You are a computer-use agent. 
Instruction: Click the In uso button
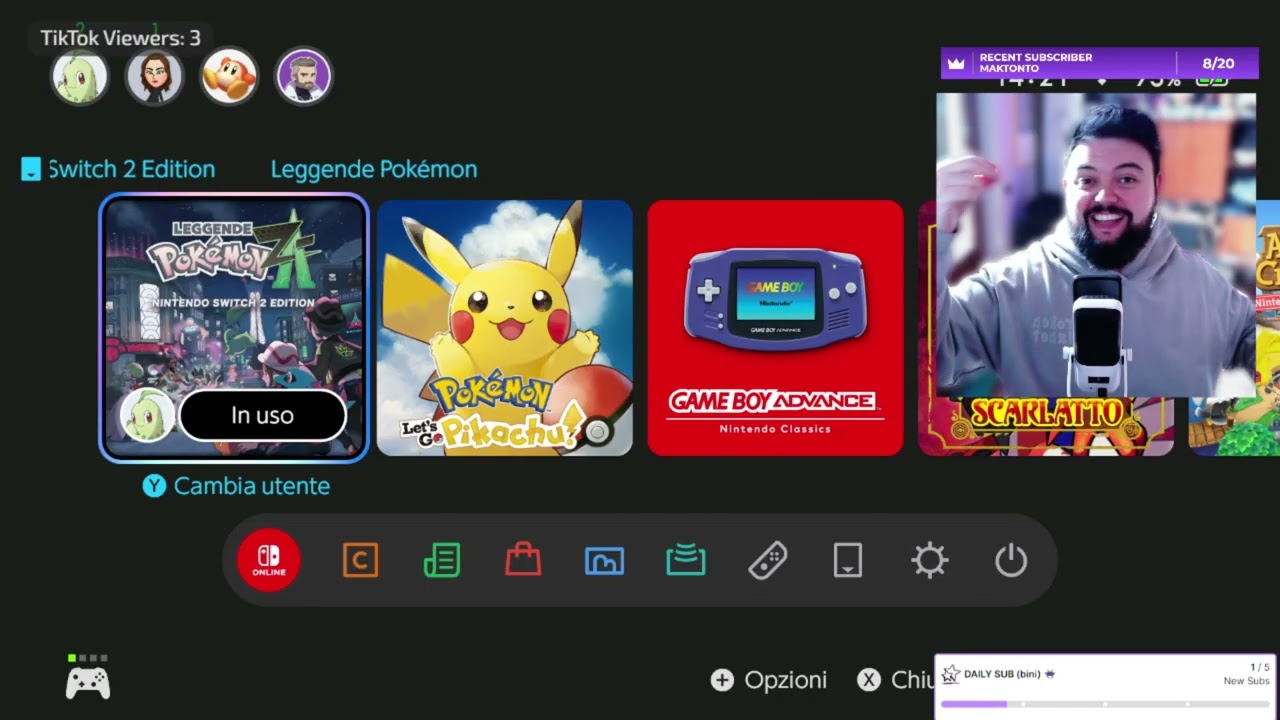click(262, 415)
